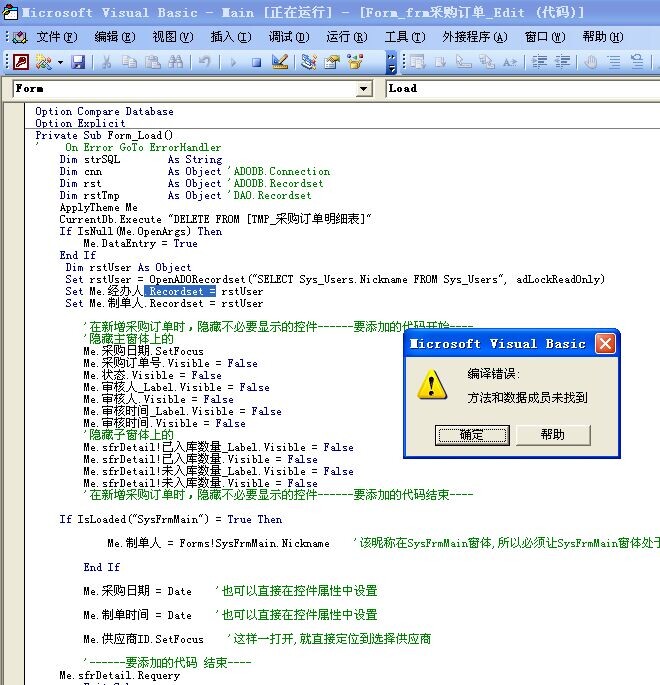The width and height of the screenshot is (660, 685).
Task: Open the 外接程序(A) menu
Action: click(475, 37)
